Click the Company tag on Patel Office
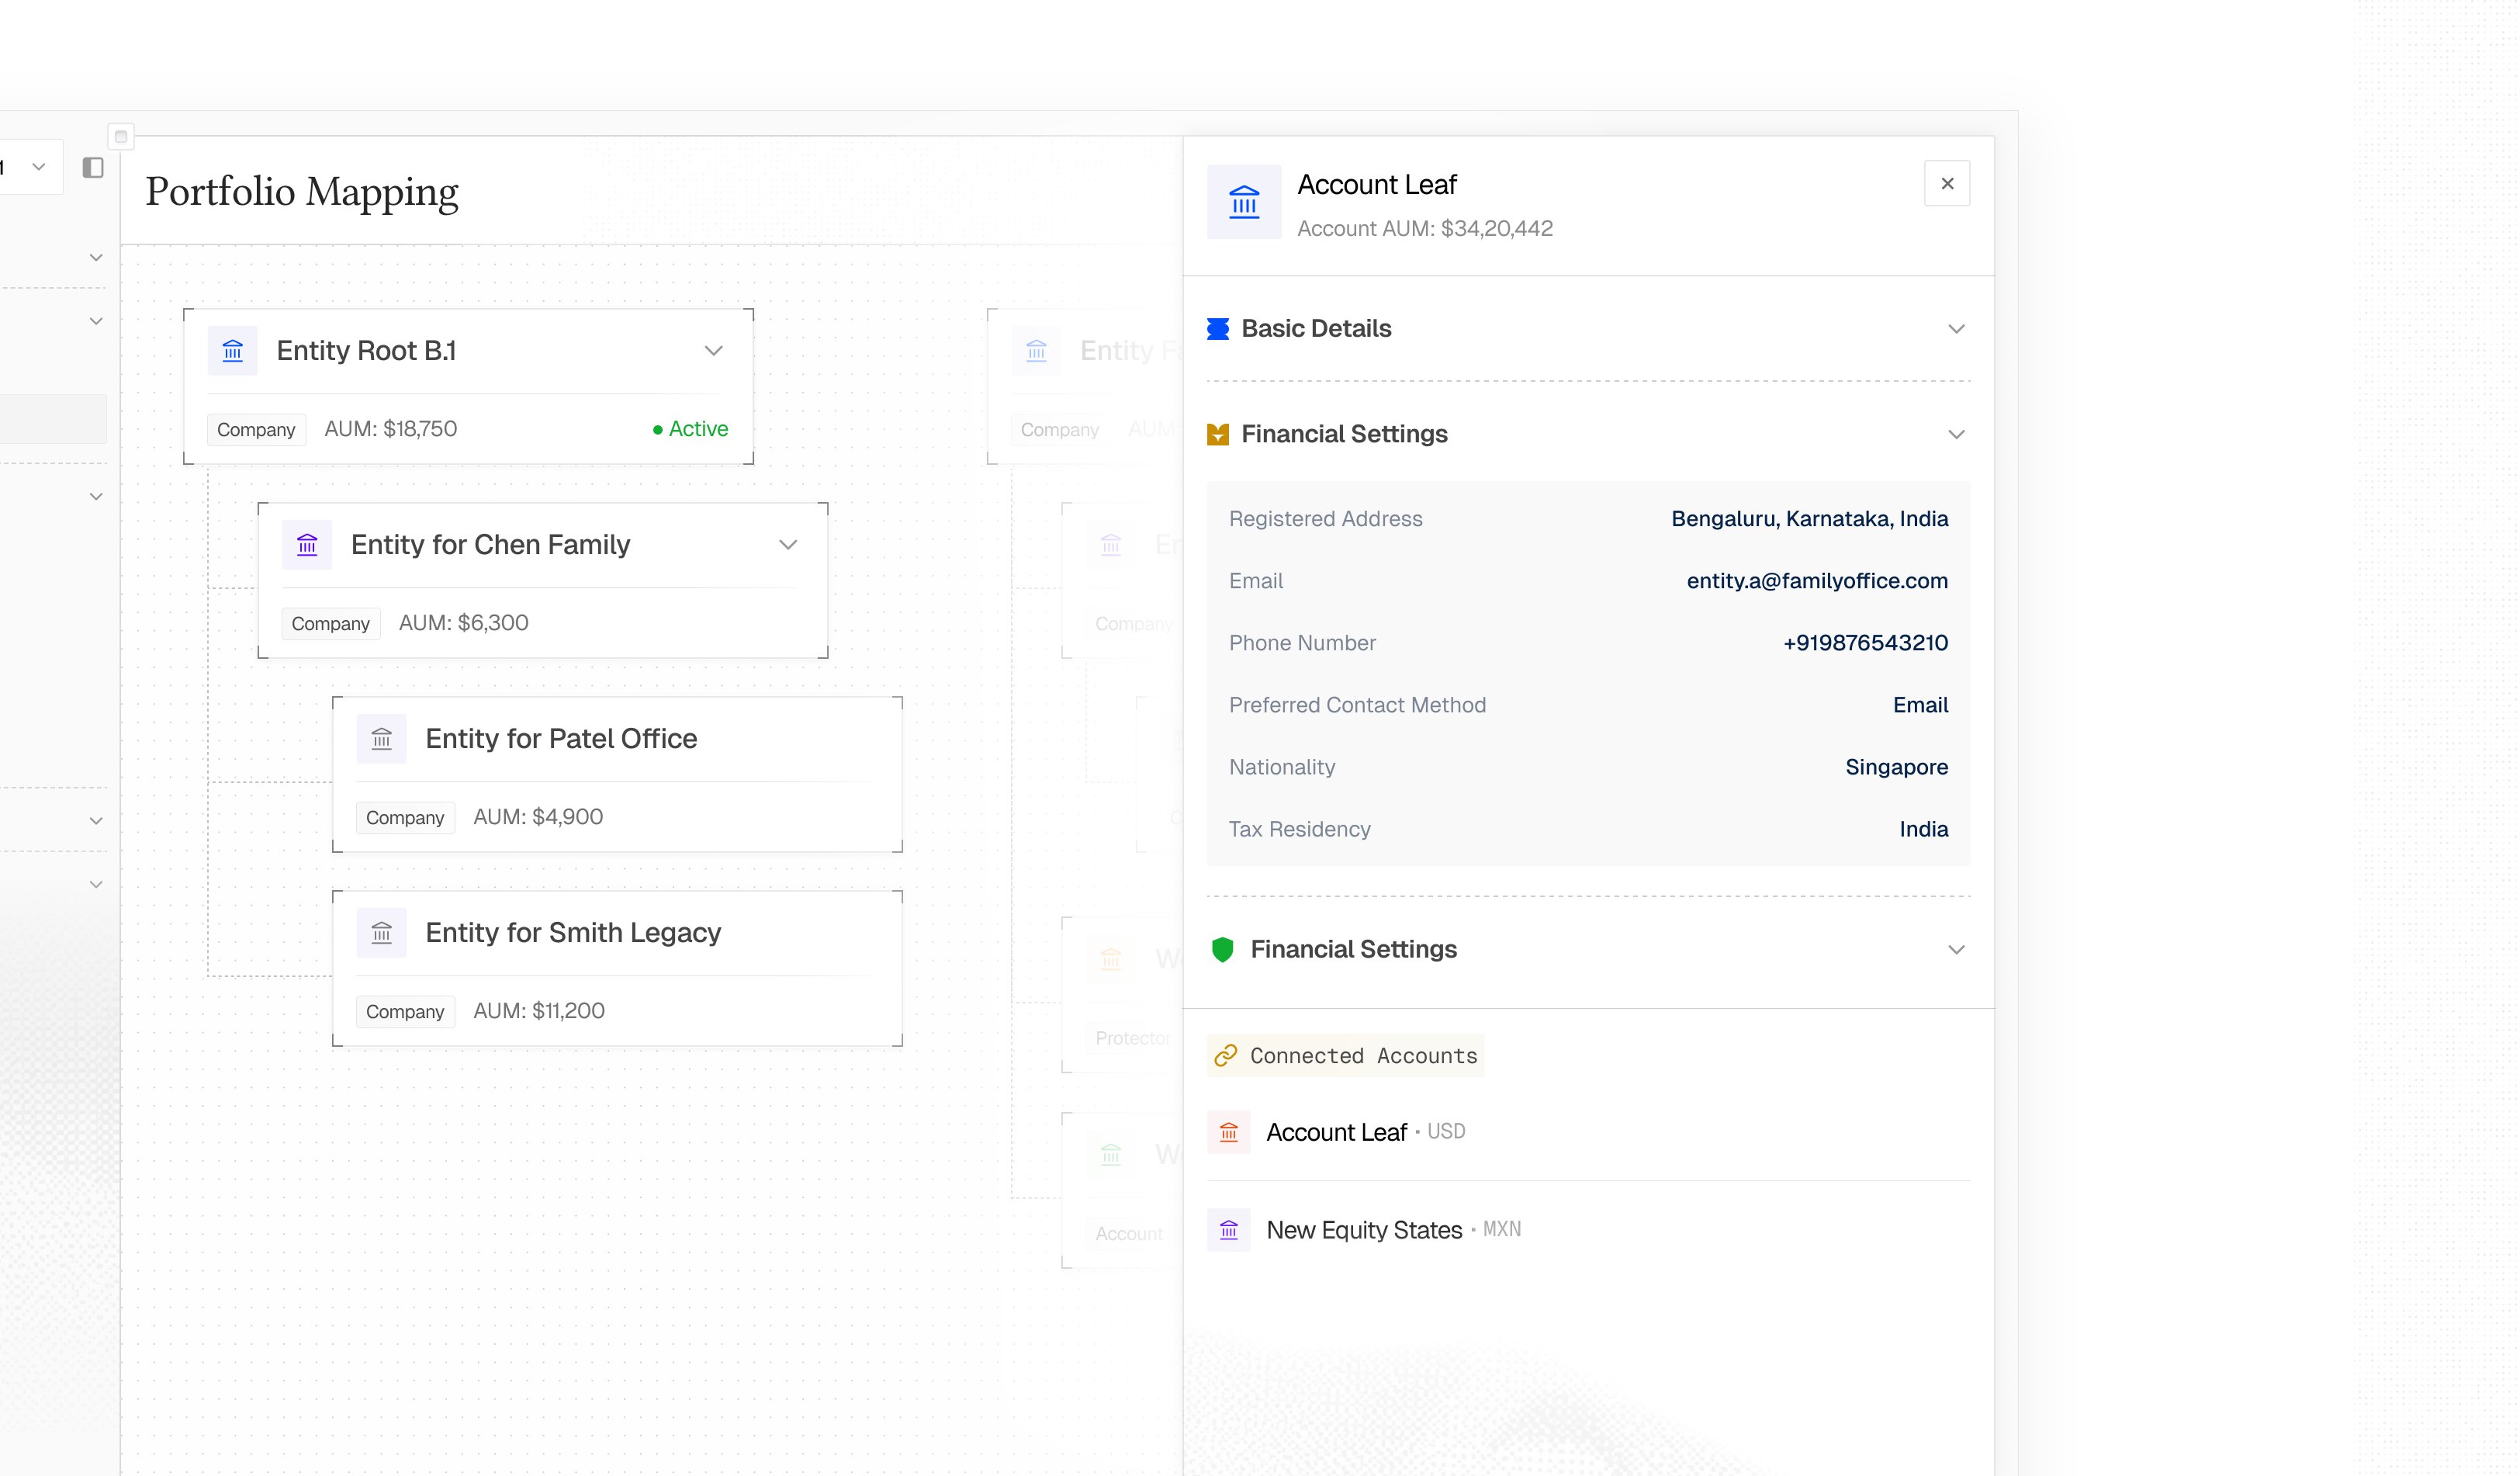 [x=405, y=817]
